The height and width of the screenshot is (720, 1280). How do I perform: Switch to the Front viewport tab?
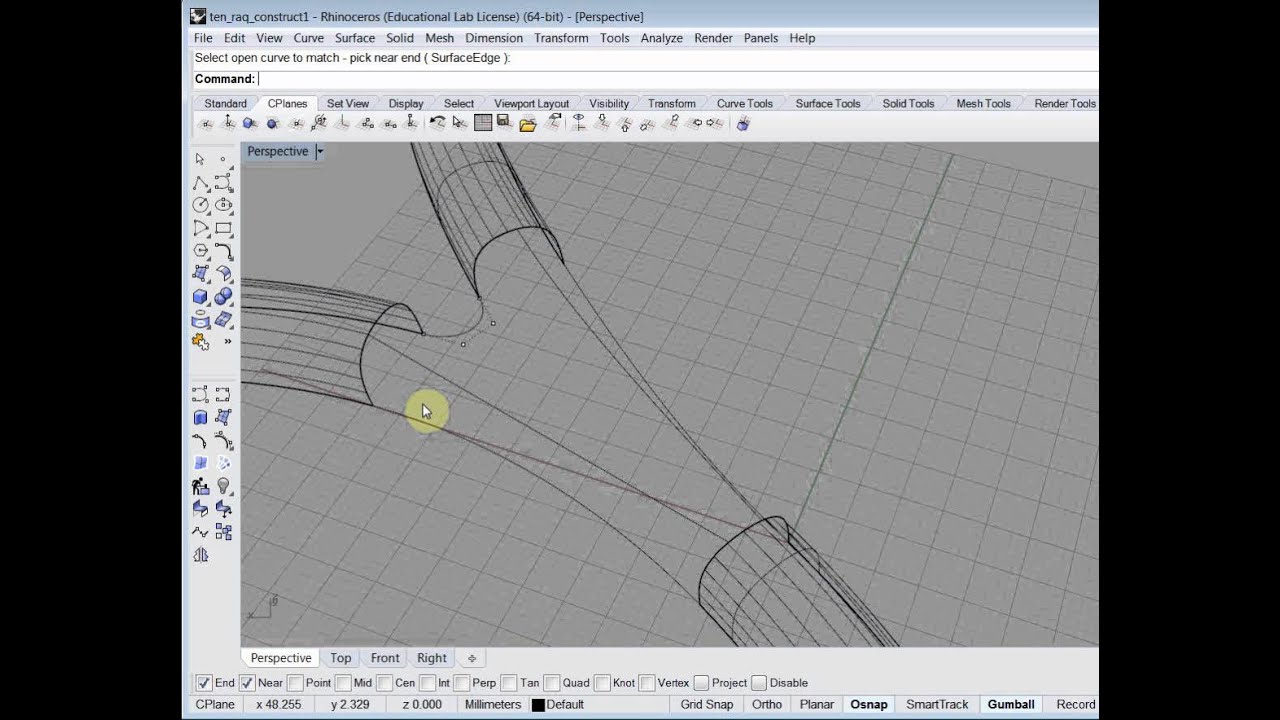pyautogui.click(x=385, y=658)
